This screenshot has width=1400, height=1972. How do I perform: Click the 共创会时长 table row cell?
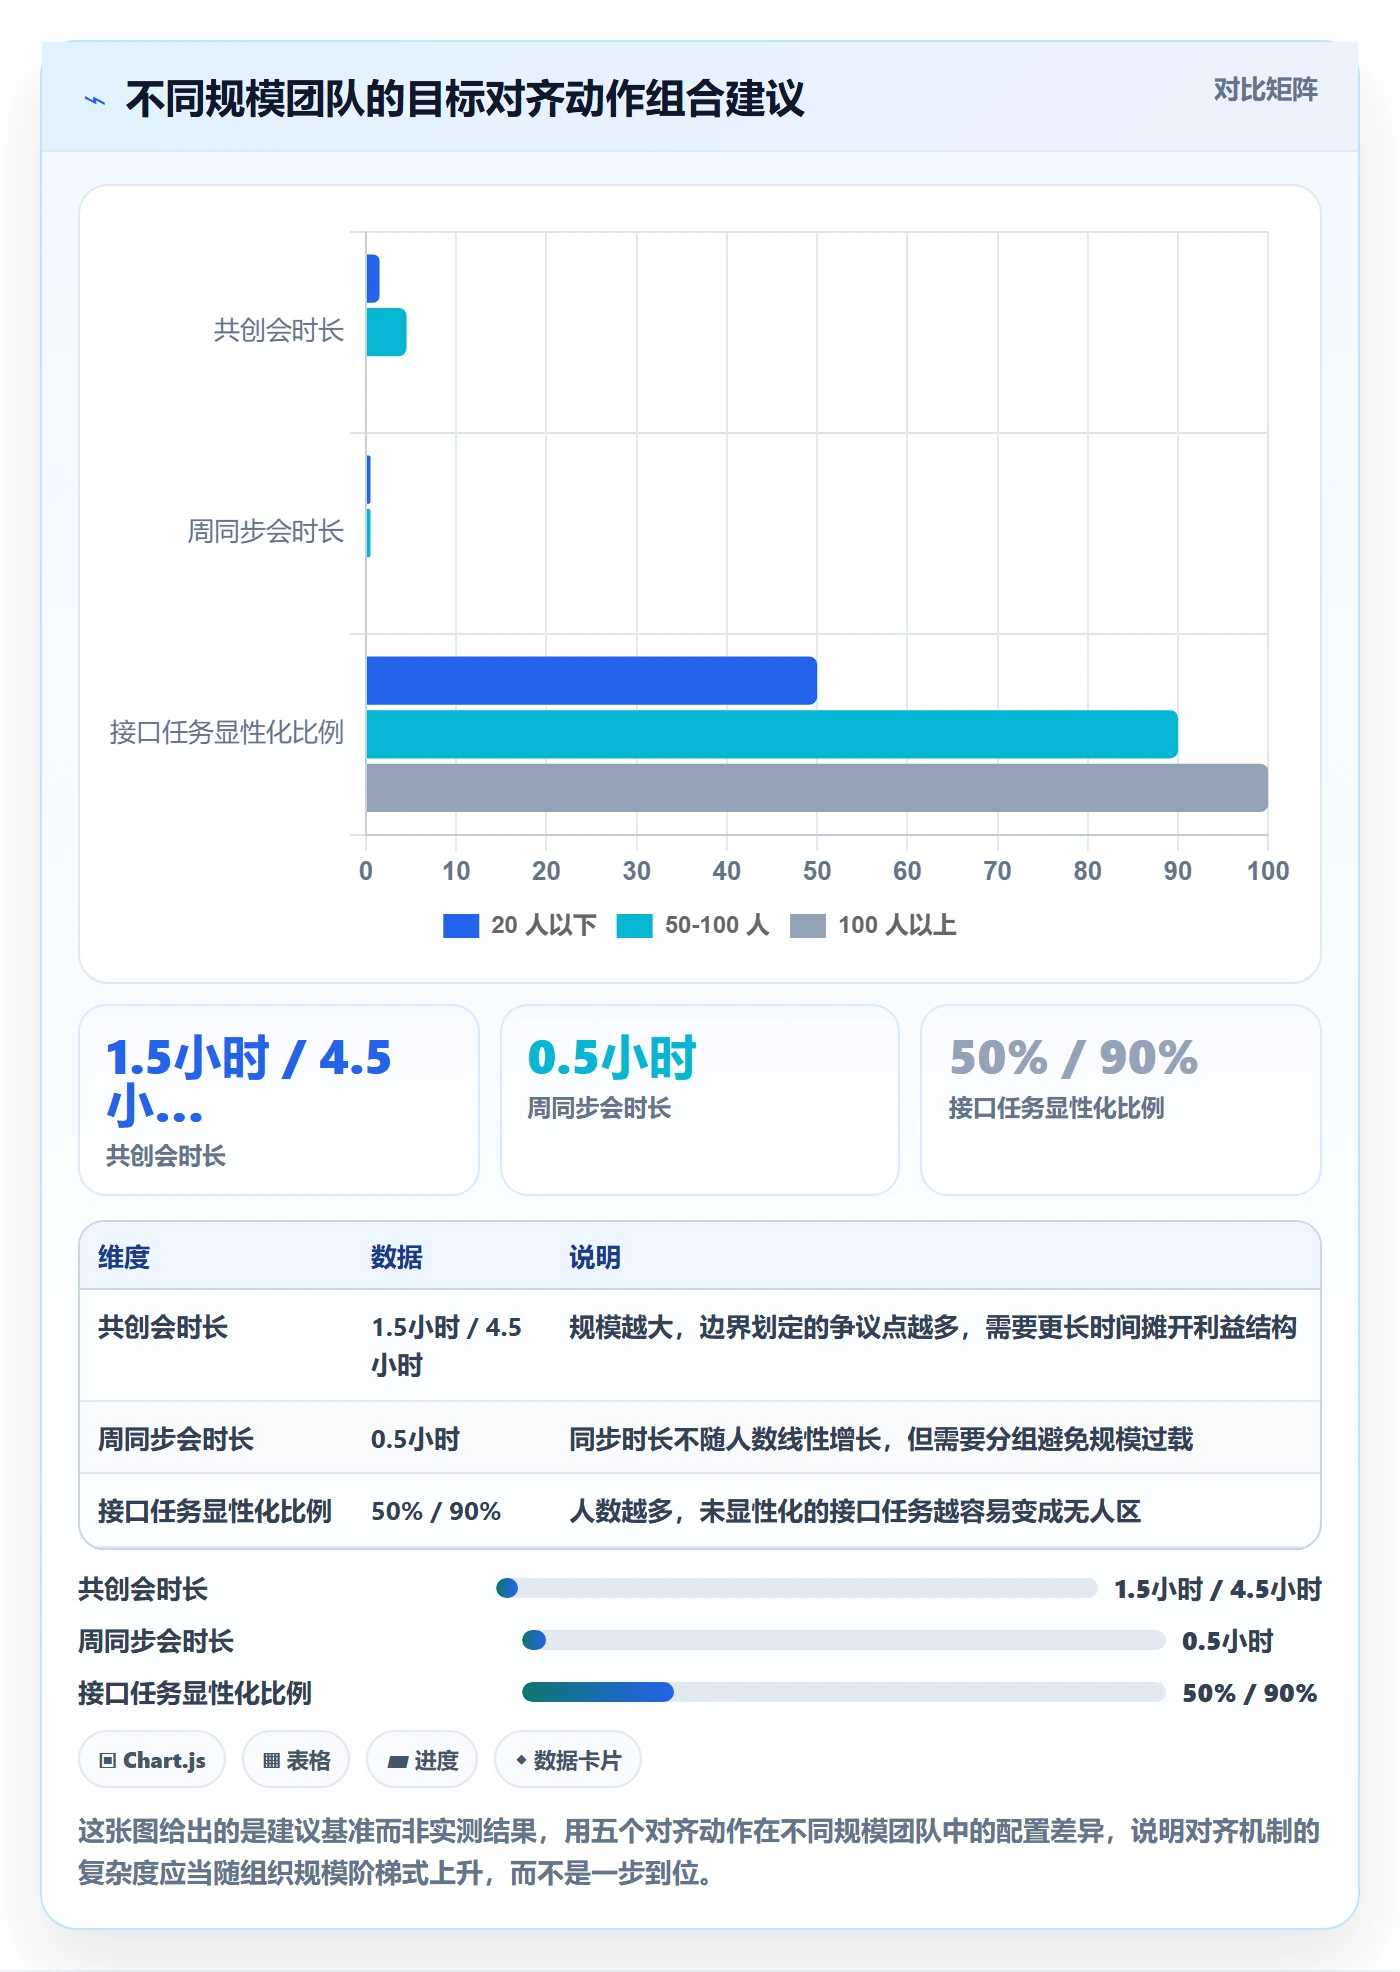click(163, 1327)
